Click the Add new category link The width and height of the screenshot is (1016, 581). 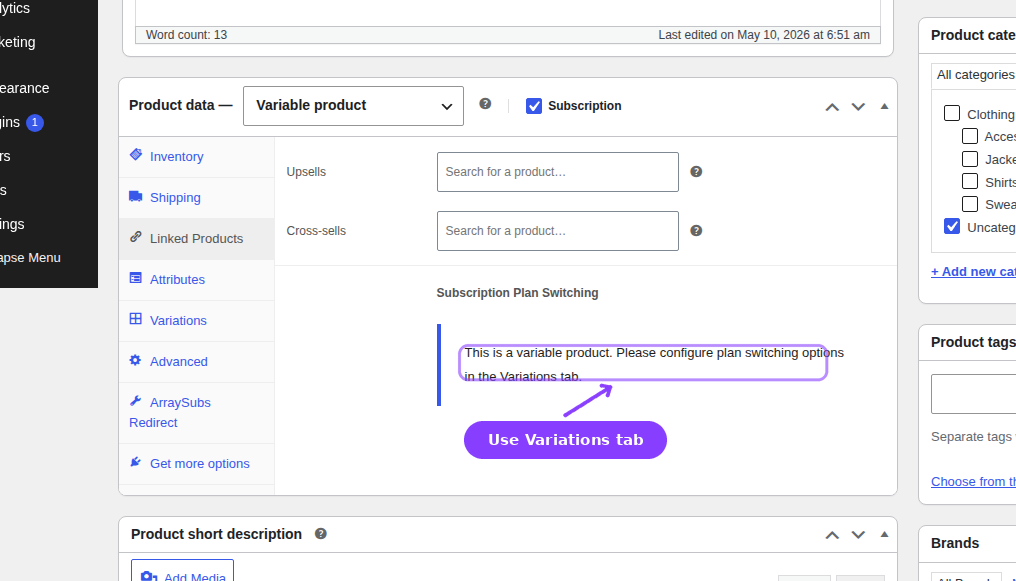click(x=973, y=271)
